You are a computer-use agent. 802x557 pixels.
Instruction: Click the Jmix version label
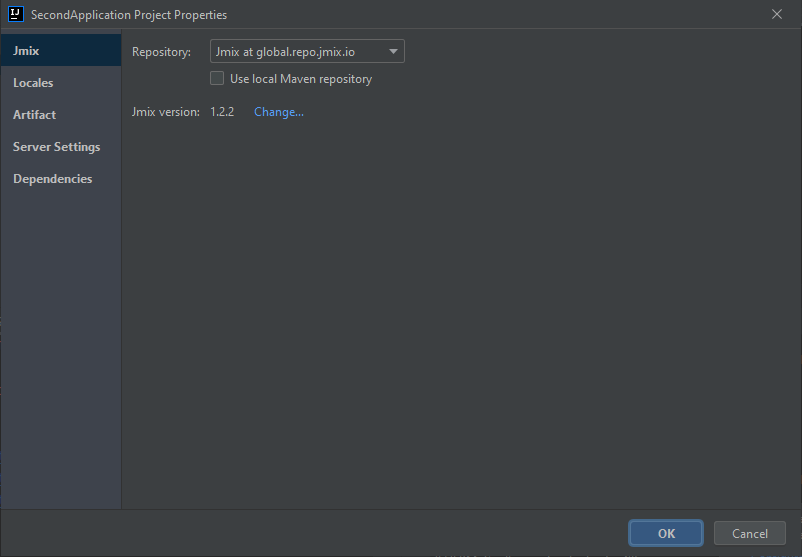coord(166,112)
